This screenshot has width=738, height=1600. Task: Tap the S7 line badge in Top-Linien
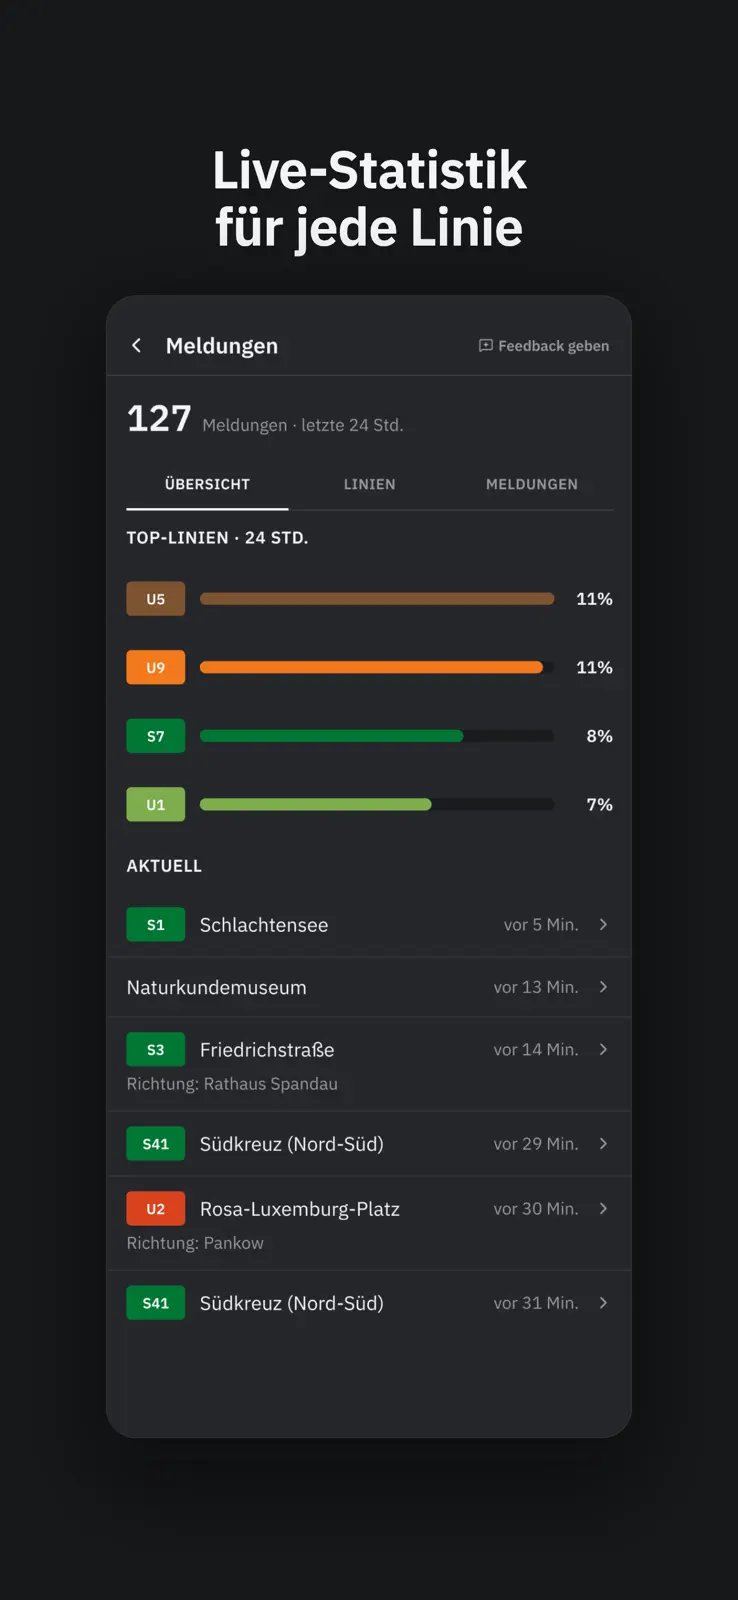click(156, 736)
